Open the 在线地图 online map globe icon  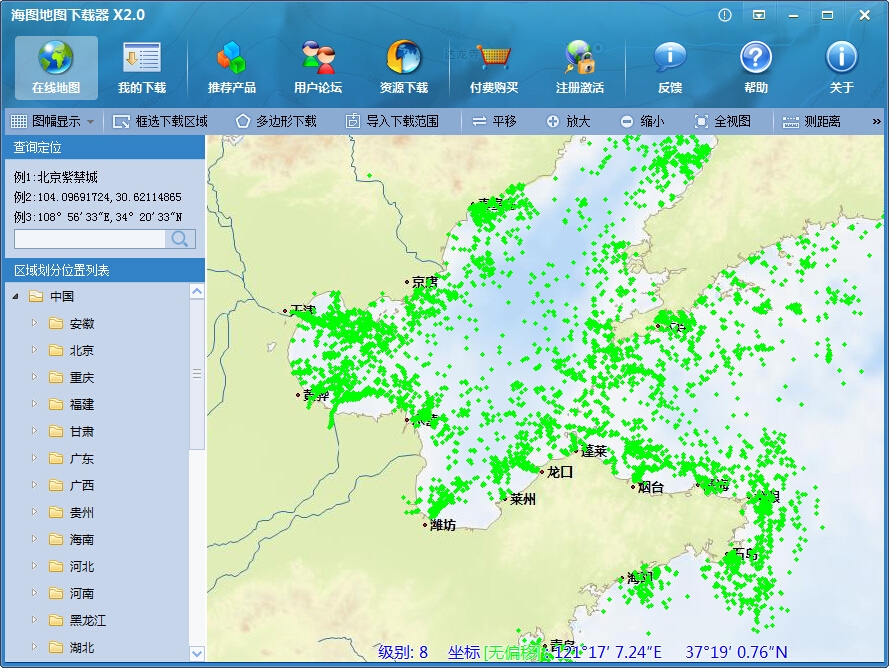click(56, 67)
